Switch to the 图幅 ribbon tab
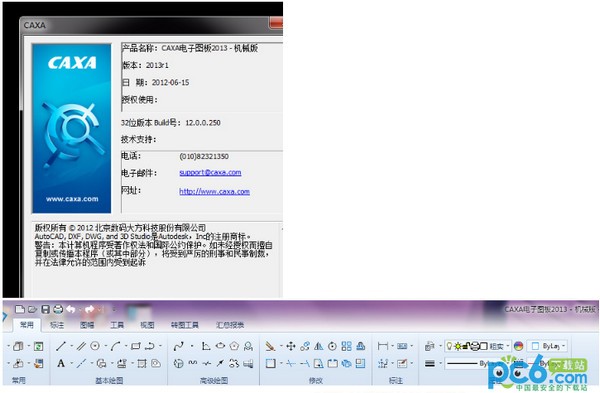The image size is (600, 393). tap(87, 325)
